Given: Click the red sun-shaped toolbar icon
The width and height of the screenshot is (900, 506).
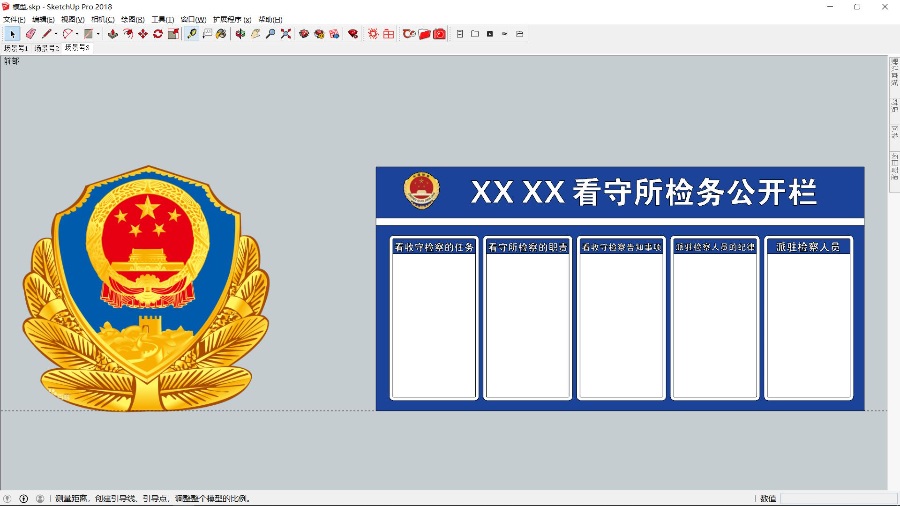Looking at the screenshot, I should (x=373, y=34).
